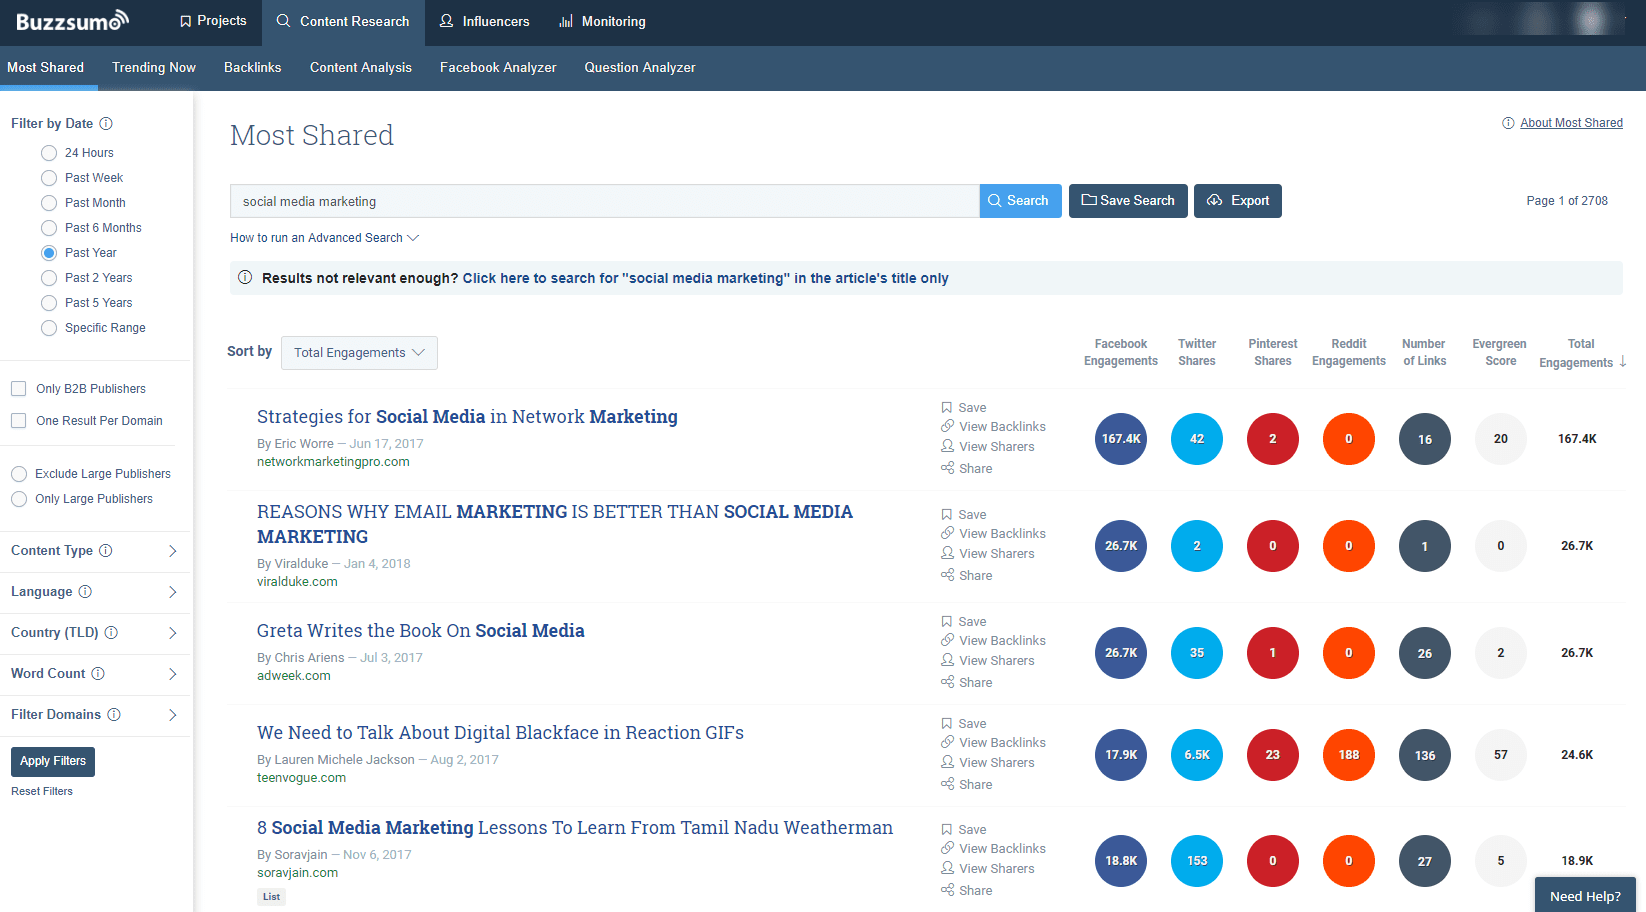Click the Search button
Screen dimensions: 1646x912
click(1020, 201)
